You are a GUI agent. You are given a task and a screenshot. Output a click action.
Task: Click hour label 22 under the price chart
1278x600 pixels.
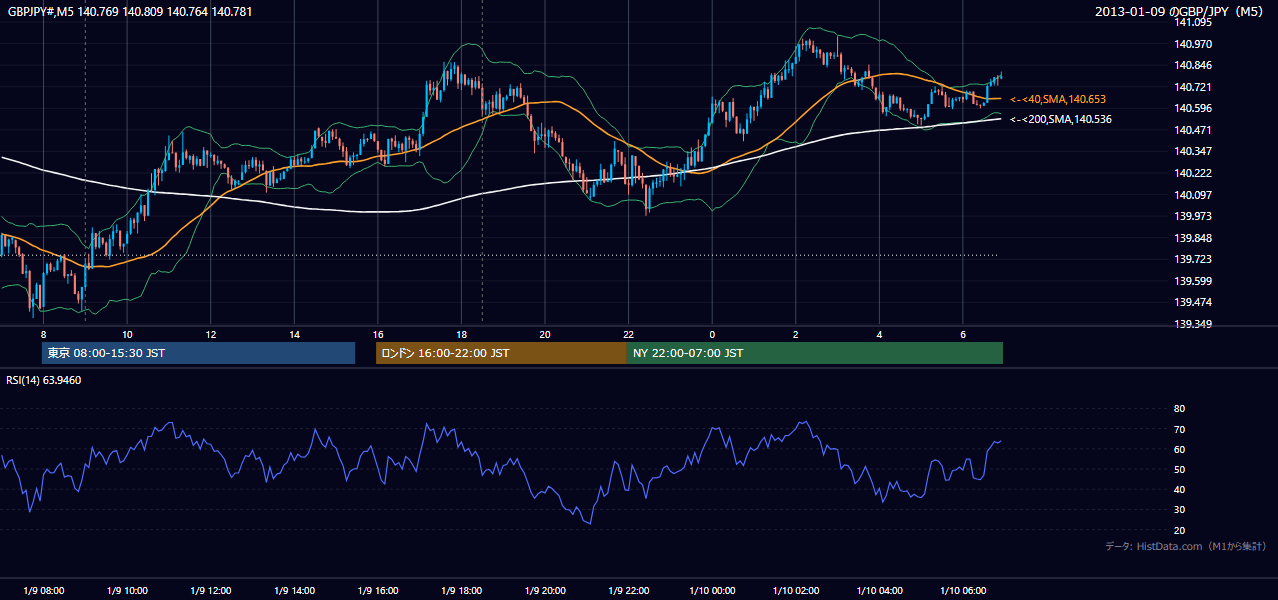(629, 334)
